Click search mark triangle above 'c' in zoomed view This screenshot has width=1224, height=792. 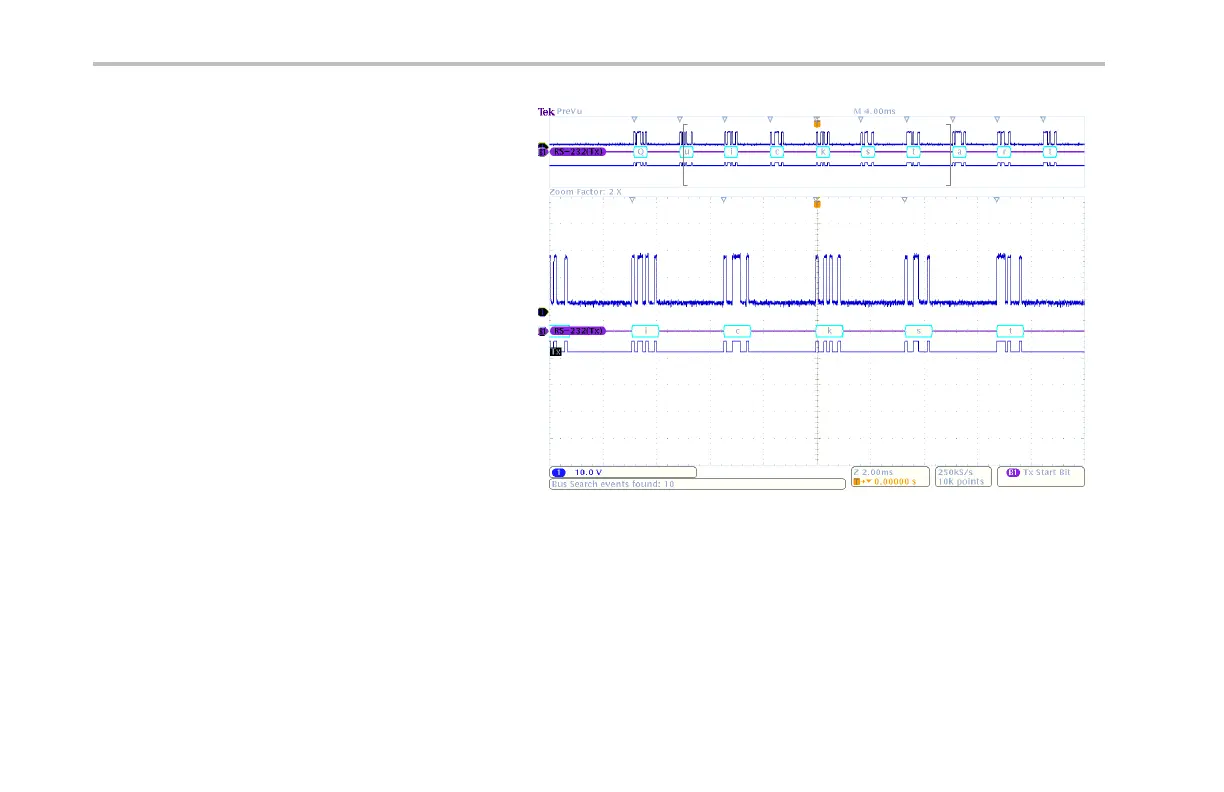pyautogui.click(x=723, y=200)
